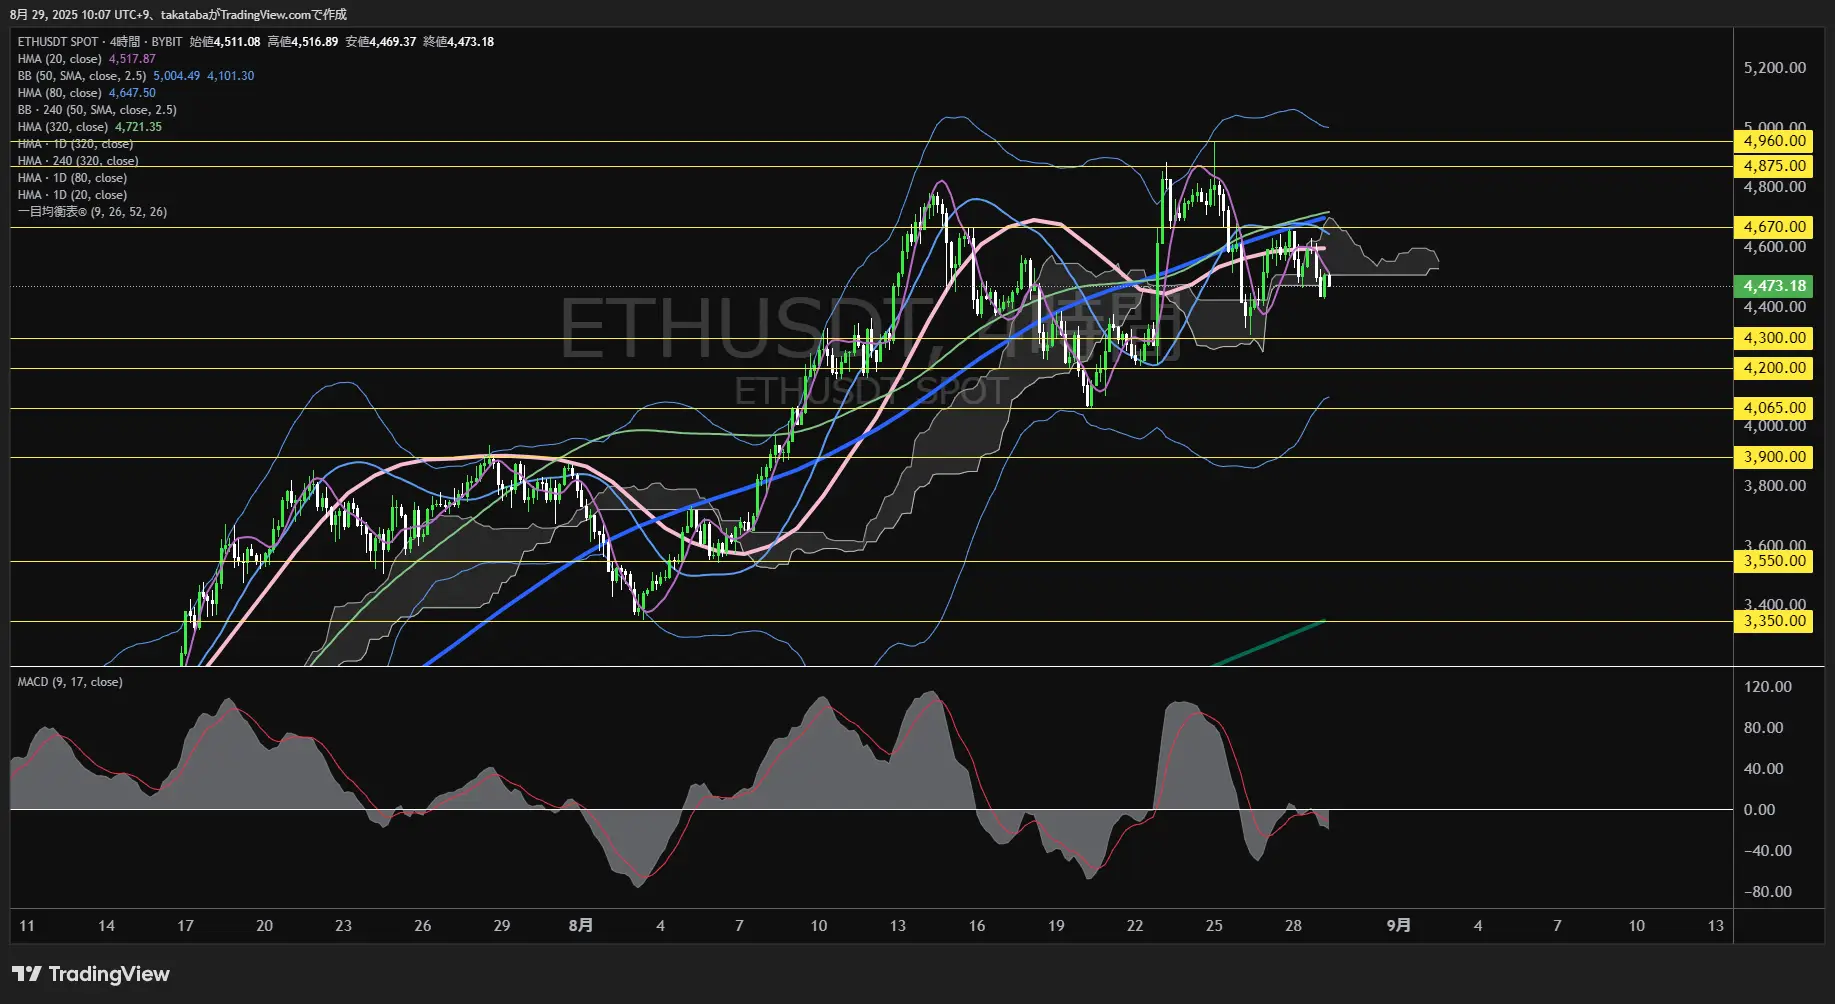Click the 22 date label on time axis

pyautogui.click(x=1135, y=926)
